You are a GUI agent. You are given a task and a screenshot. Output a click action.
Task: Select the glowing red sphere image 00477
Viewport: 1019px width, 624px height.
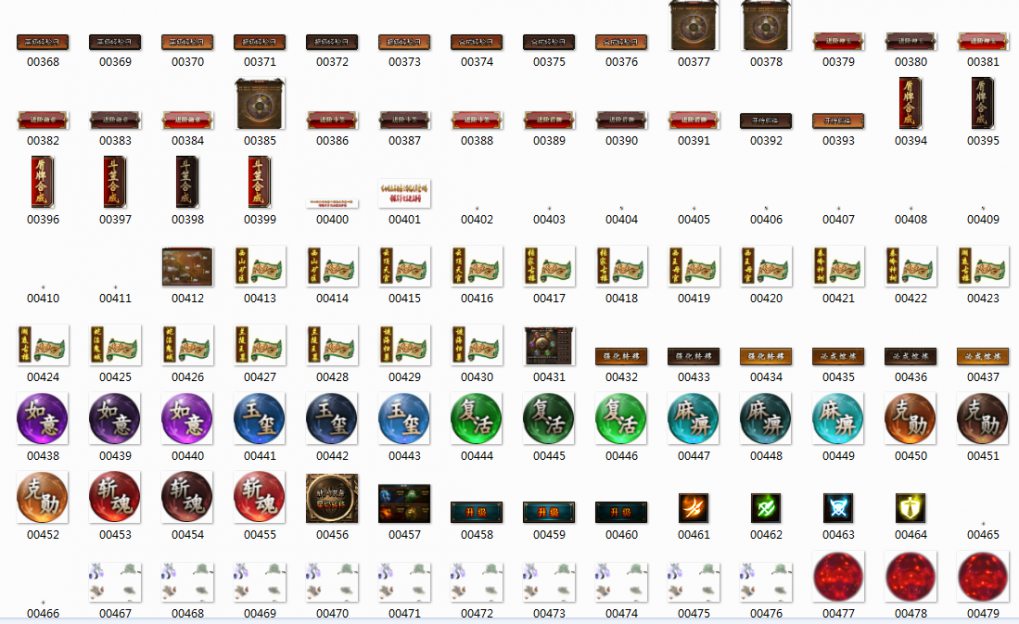838,576
